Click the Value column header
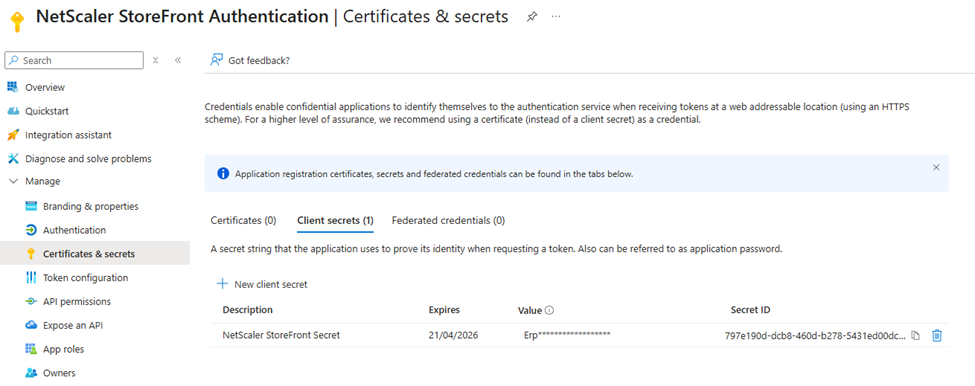Viewport: 975px width, 386px height. [530, 310]
